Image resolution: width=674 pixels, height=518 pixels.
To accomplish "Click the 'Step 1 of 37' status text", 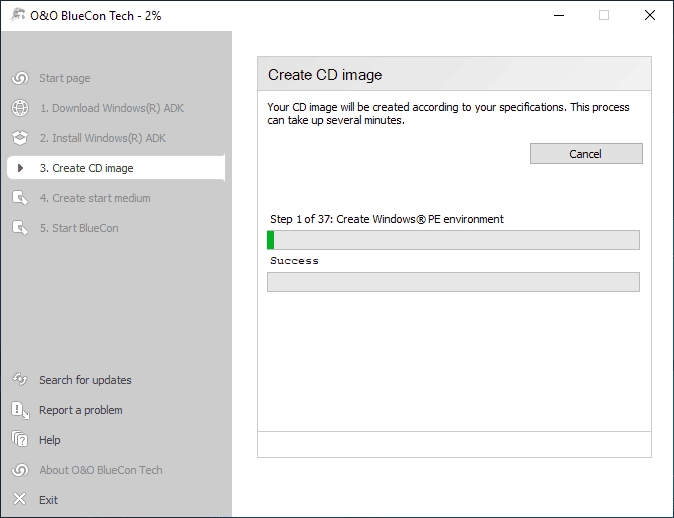I will point(386,219).
